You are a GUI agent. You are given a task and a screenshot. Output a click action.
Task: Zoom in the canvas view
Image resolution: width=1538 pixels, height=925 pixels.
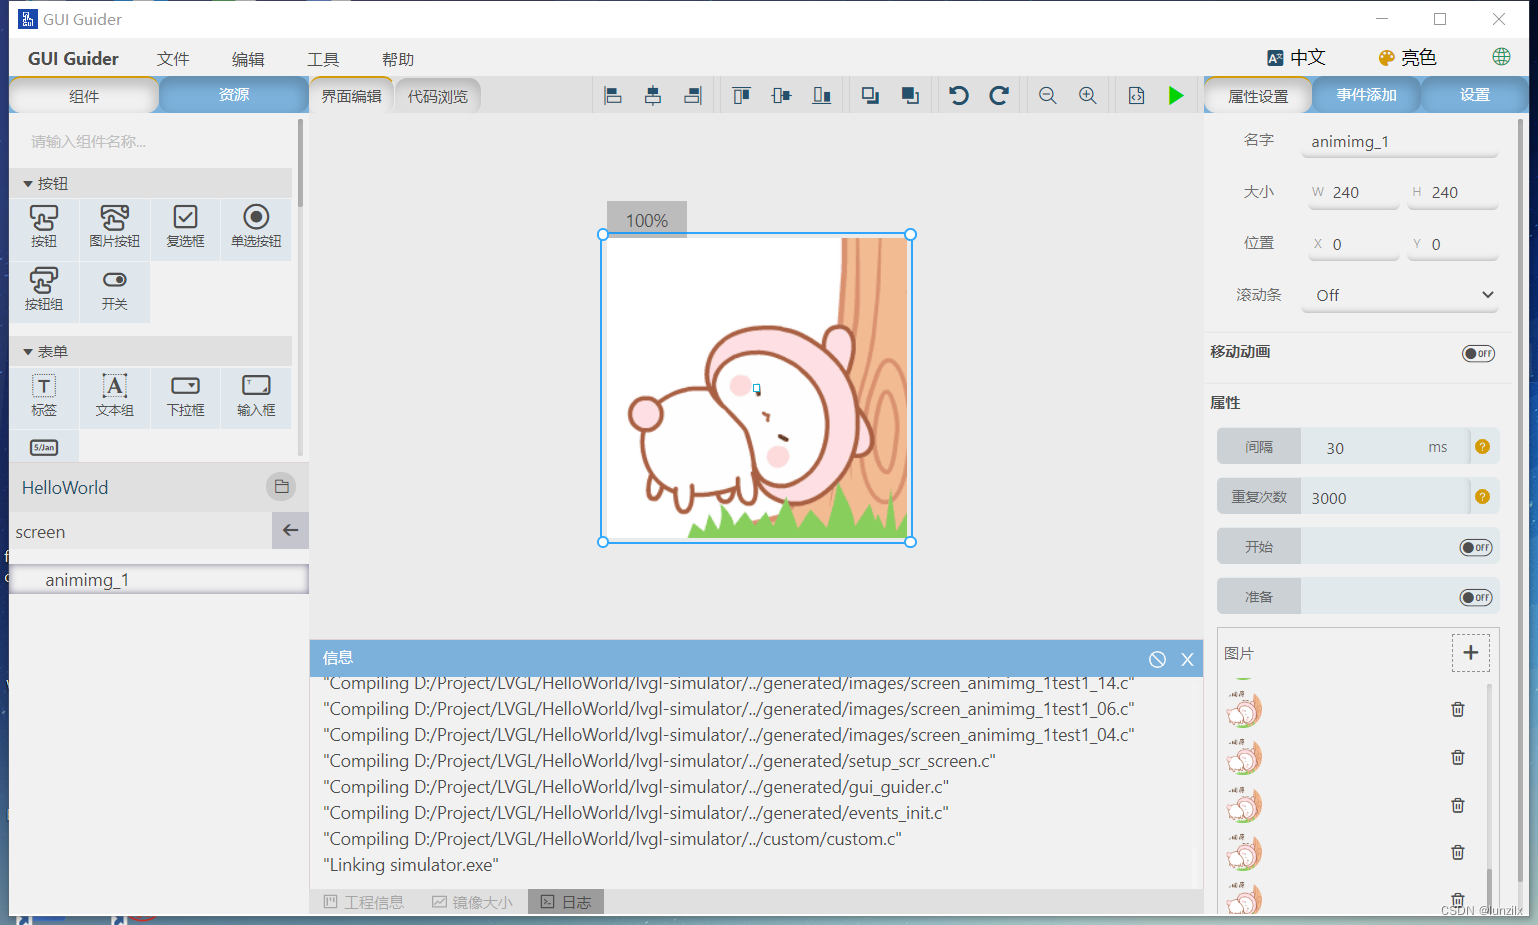pos(1088,96)
